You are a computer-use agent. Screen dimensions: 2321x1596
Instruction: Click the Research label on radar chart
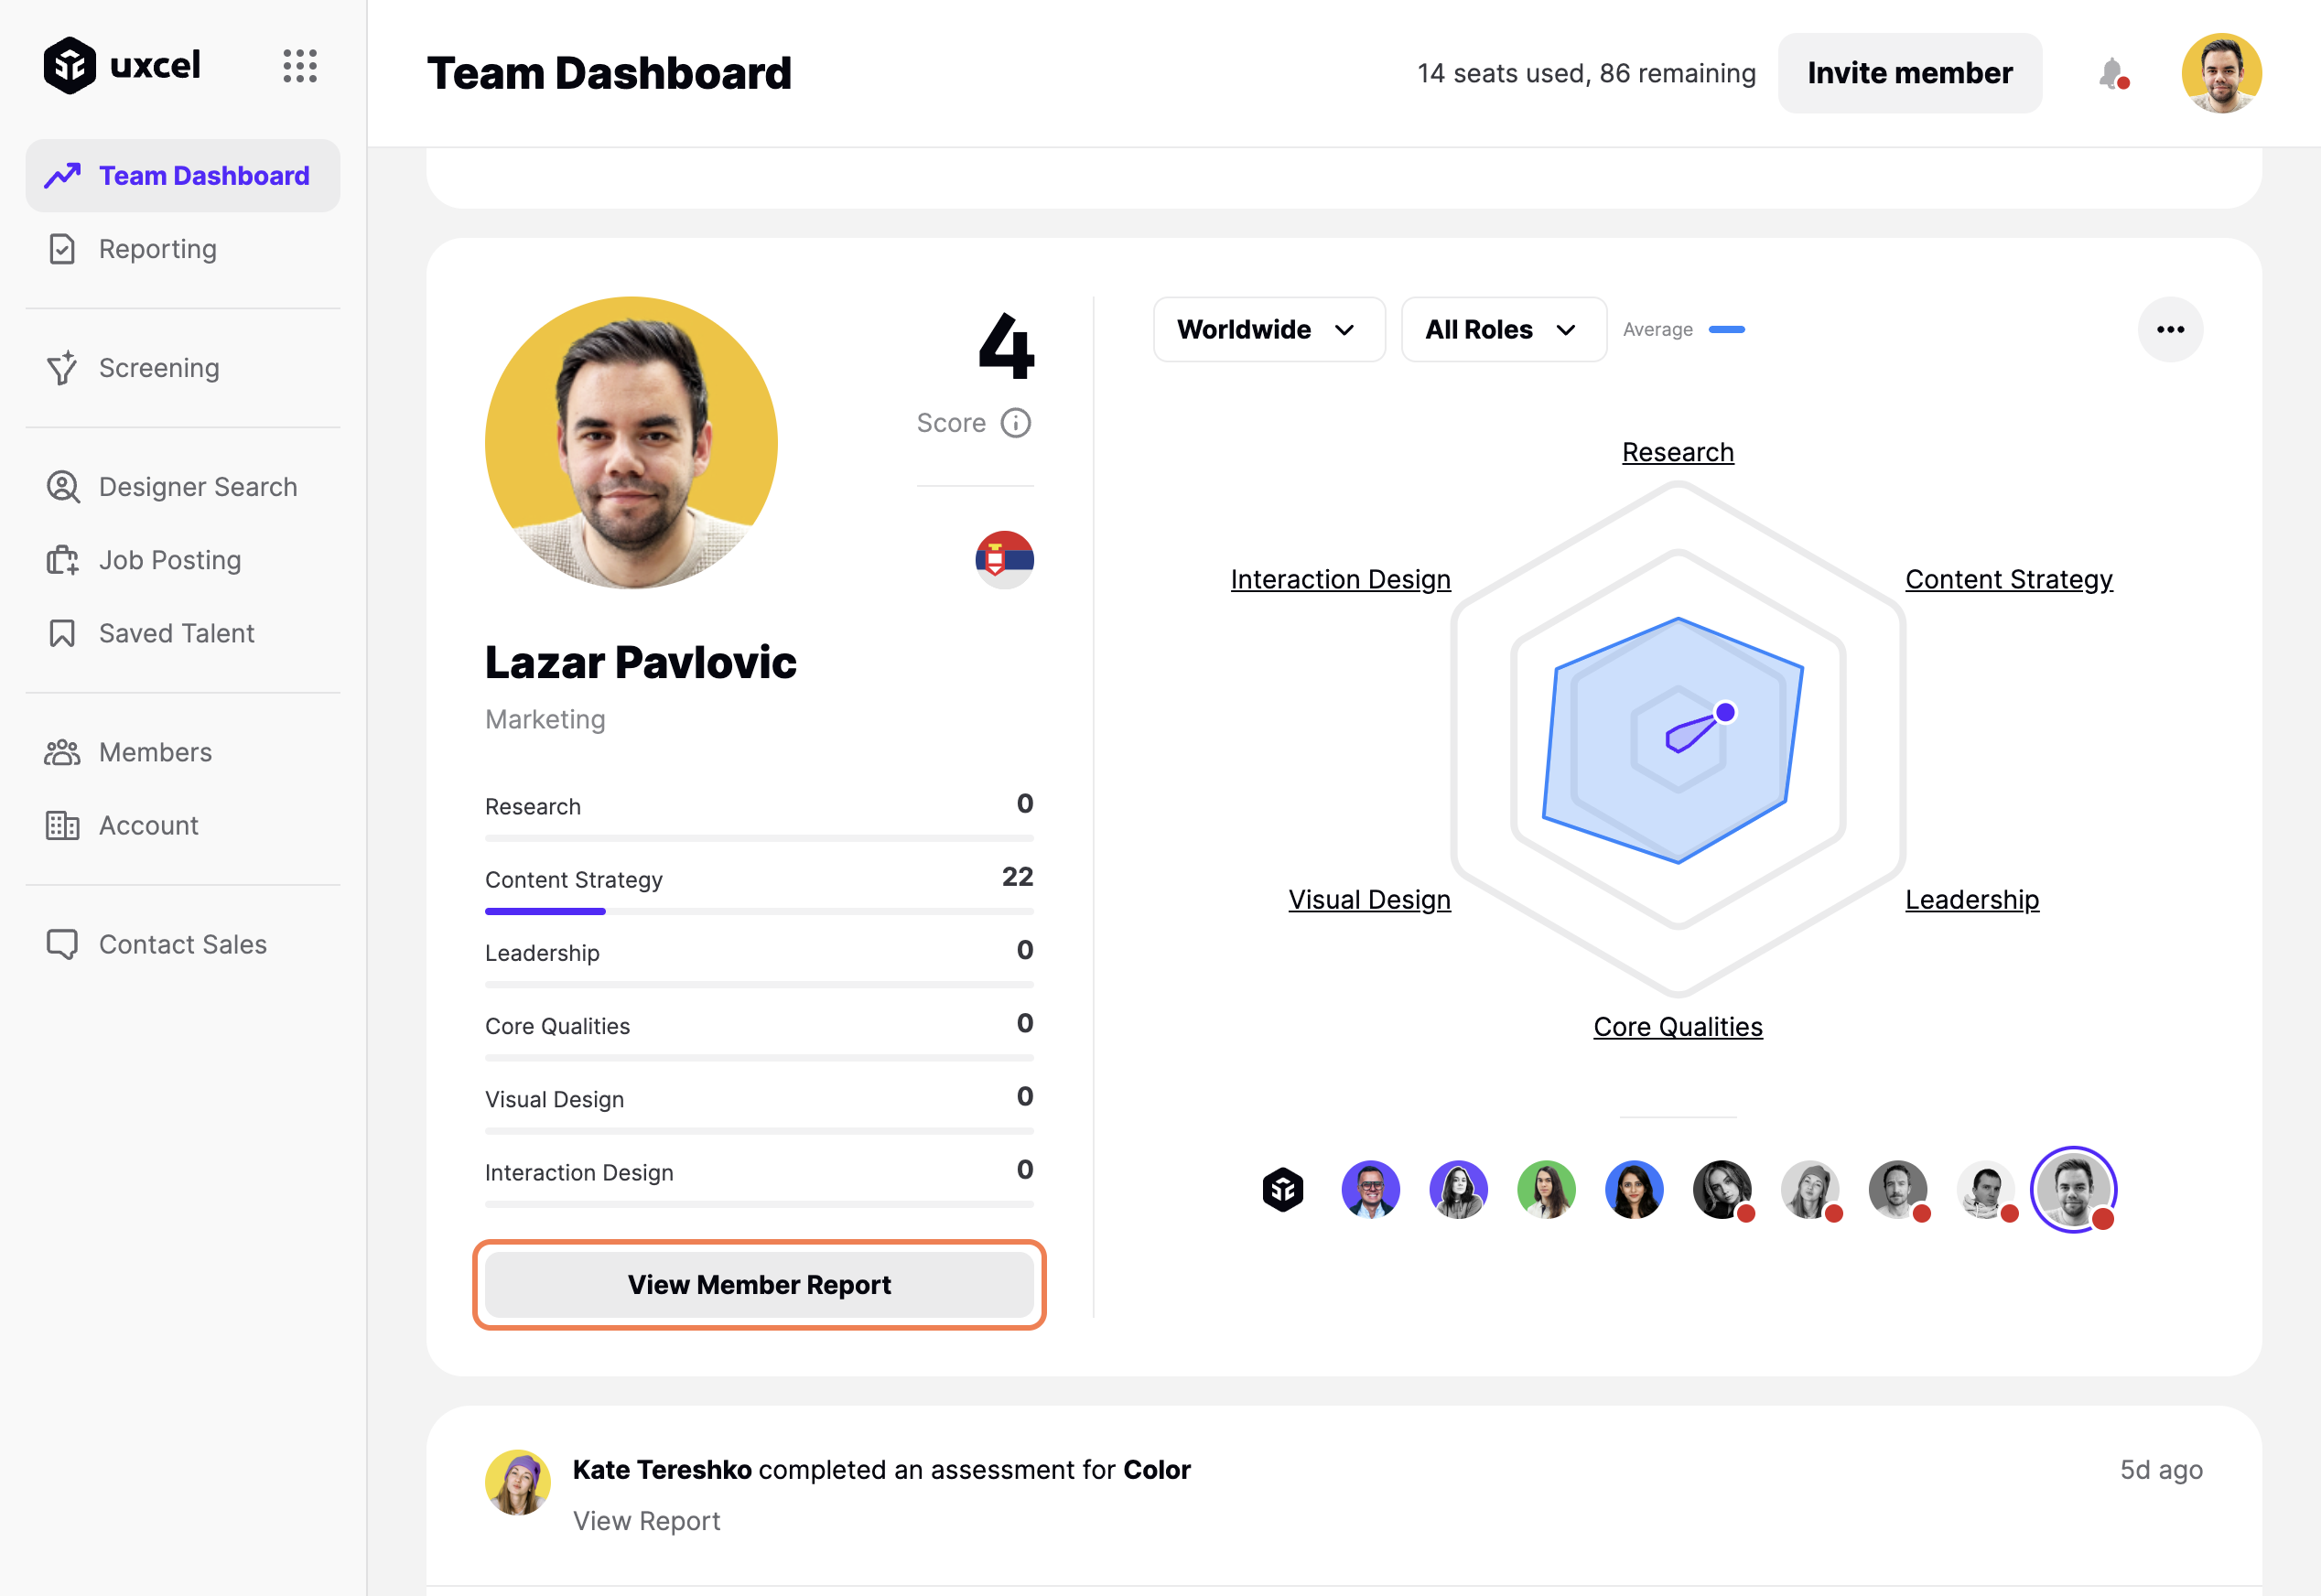coord(1677,452)
